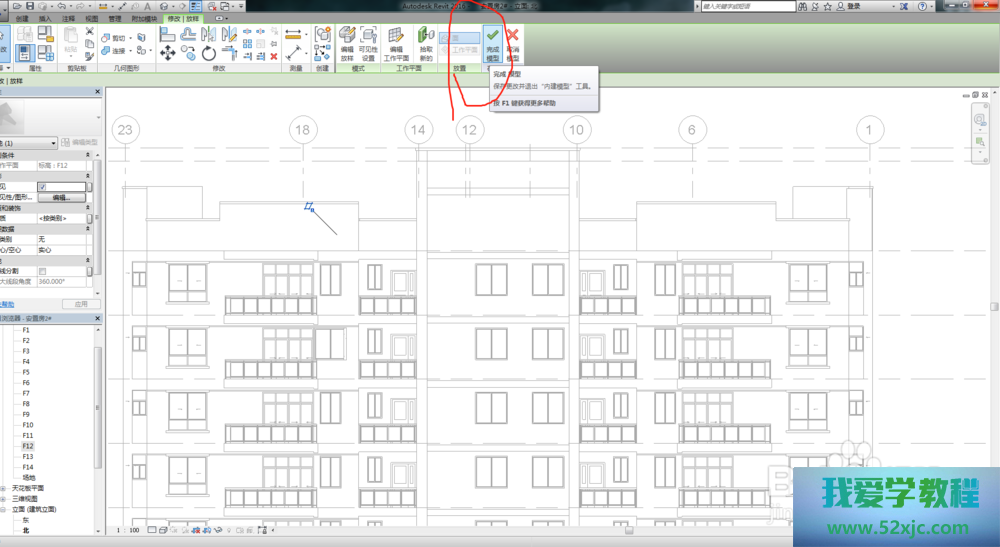Viewport: 1000px width, 547px height.
Task: Collapse the Elevations tree node
Action: coord(4,509)
